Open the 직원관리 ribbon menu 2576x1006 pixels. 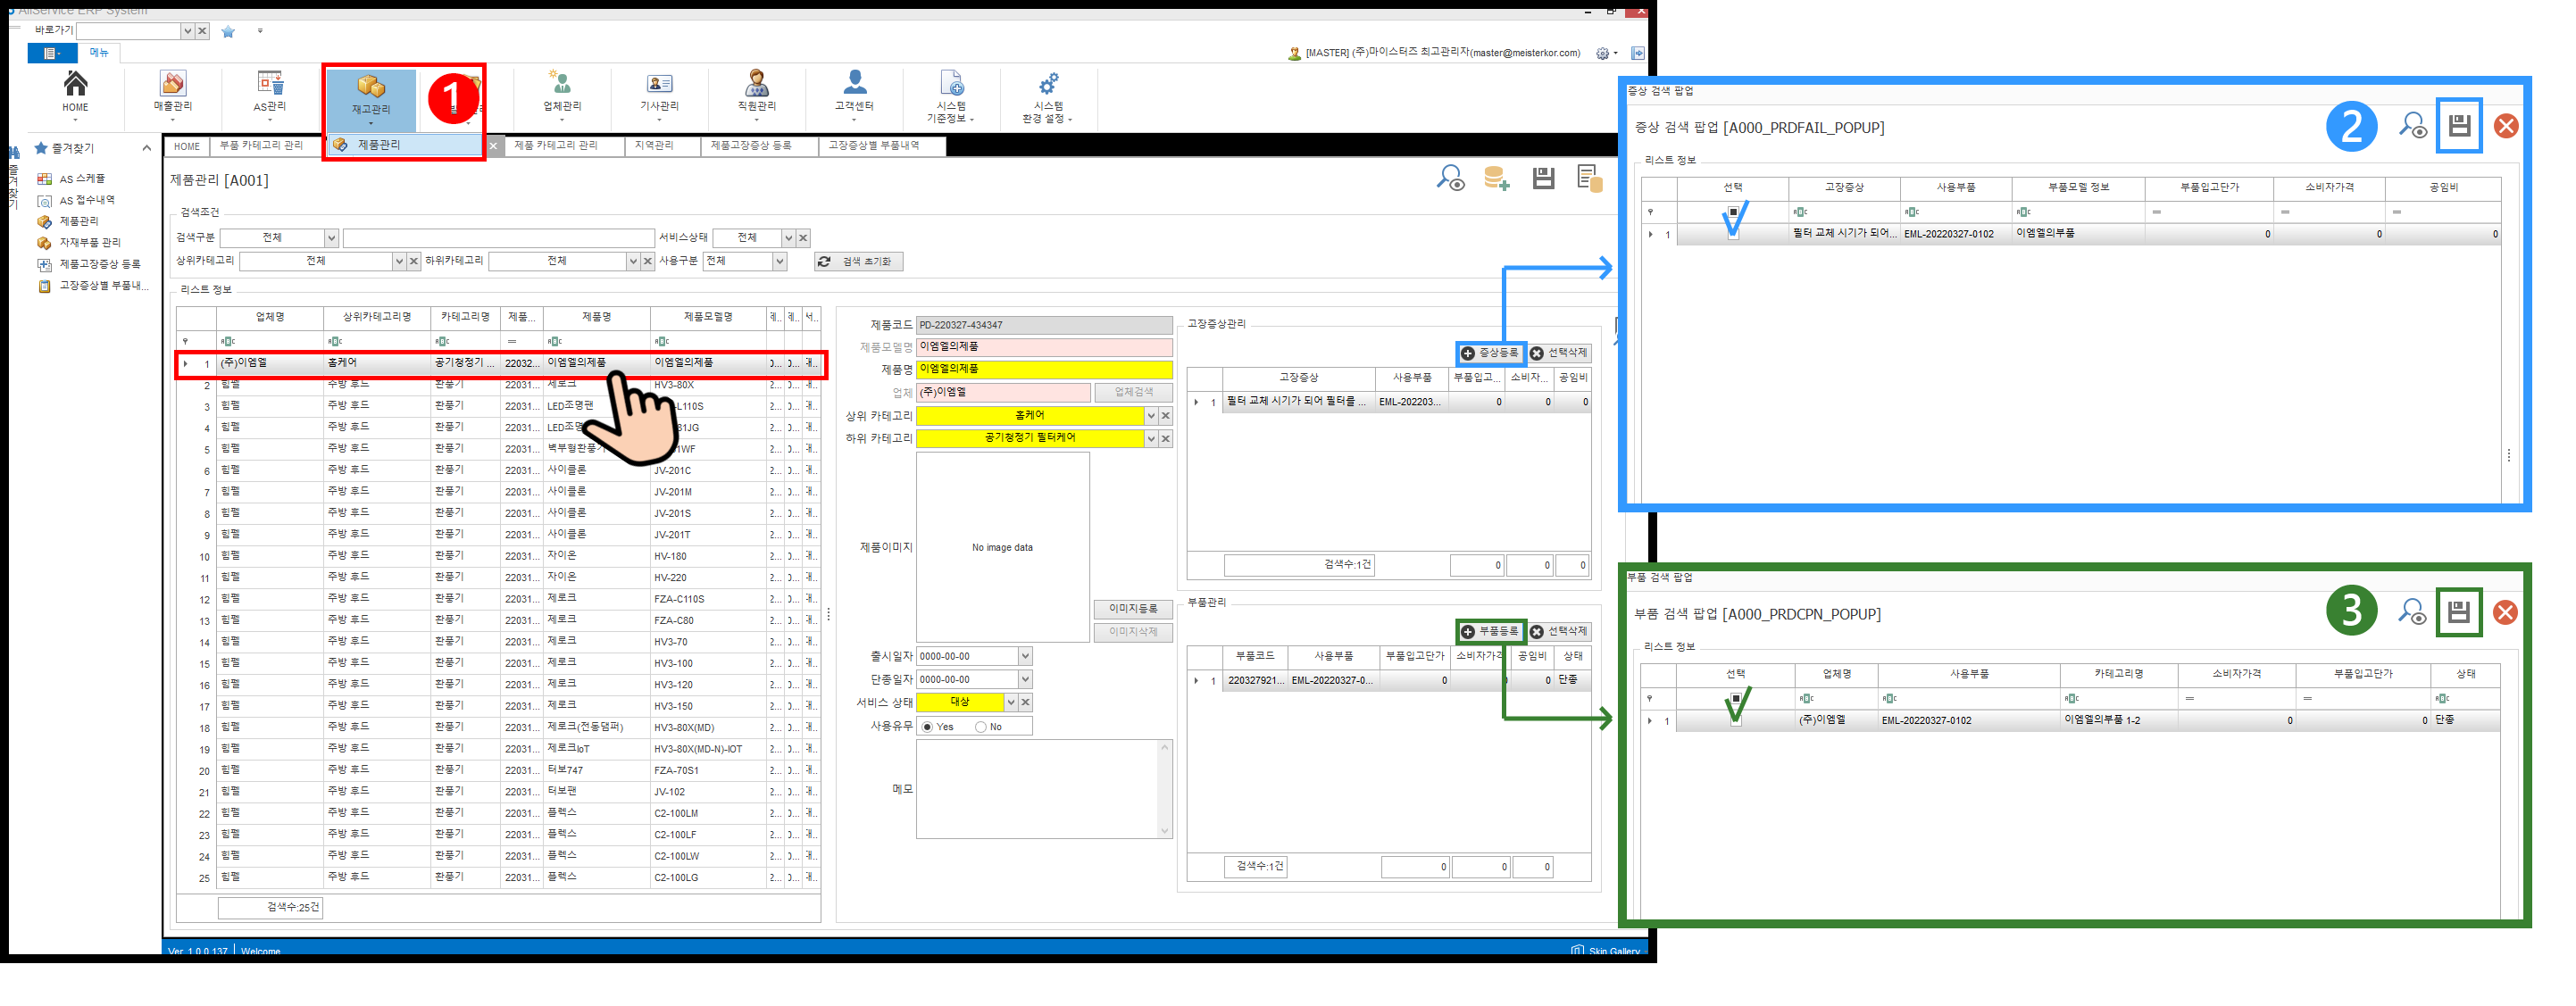point(756,96)
